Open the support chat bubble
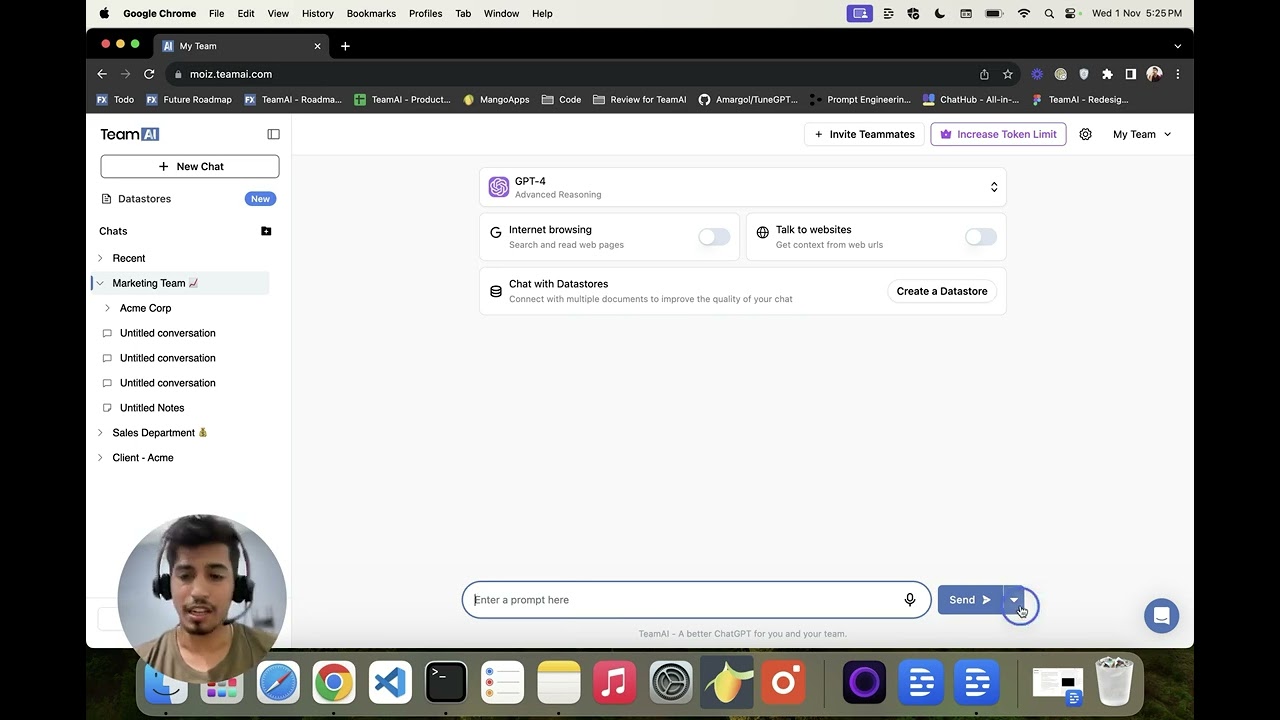1280x720 pixels. pos(1161,616)
